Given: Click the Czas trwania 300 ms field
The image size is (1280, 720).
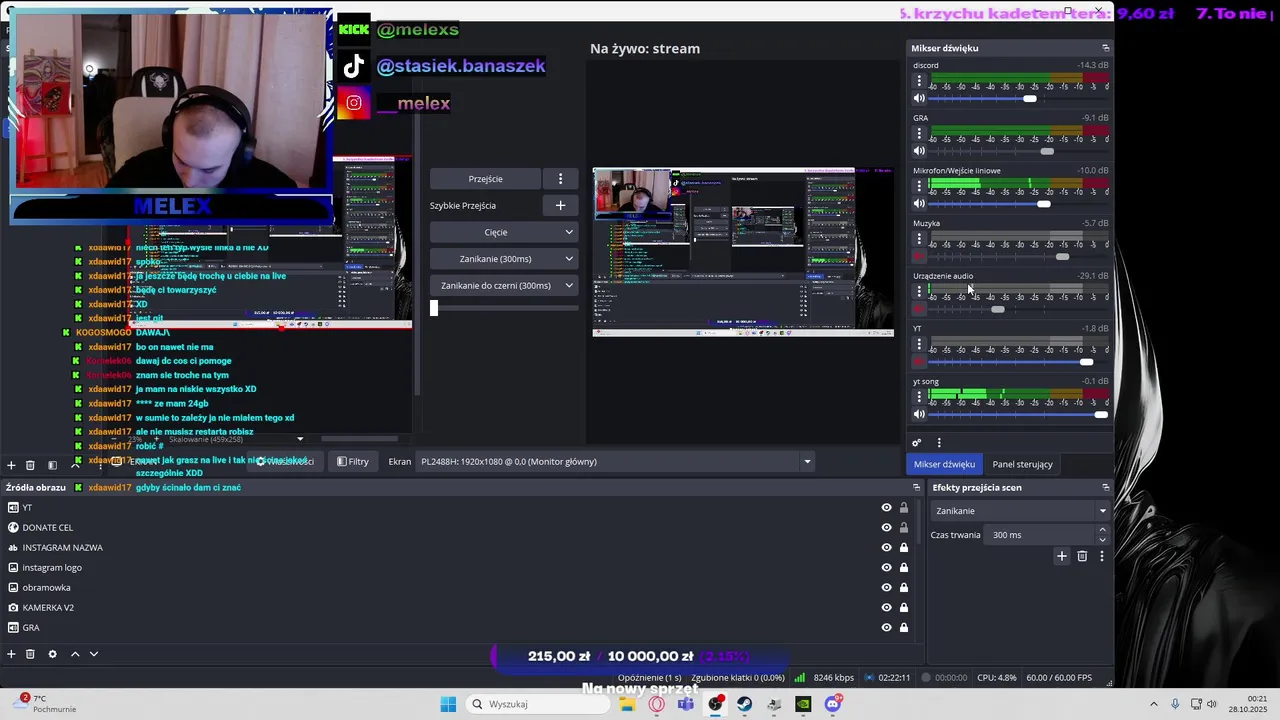Looking at the screenshot, I should click(1040, 535).
